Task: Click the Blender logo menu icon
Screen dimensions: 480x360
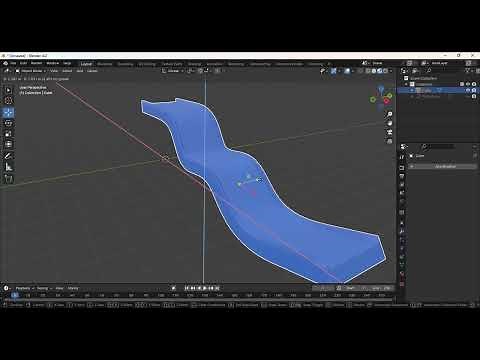Action: (x=5, y=63)
